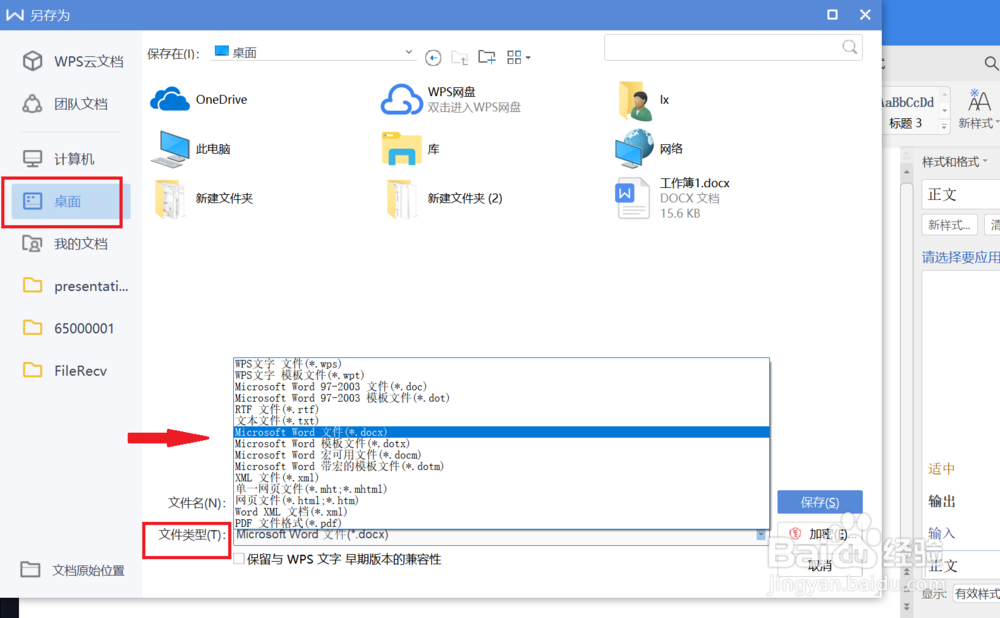This screenshot has height=618, width=1000.
Task: Click the search magnifier icon
Action: pos(849,47)
